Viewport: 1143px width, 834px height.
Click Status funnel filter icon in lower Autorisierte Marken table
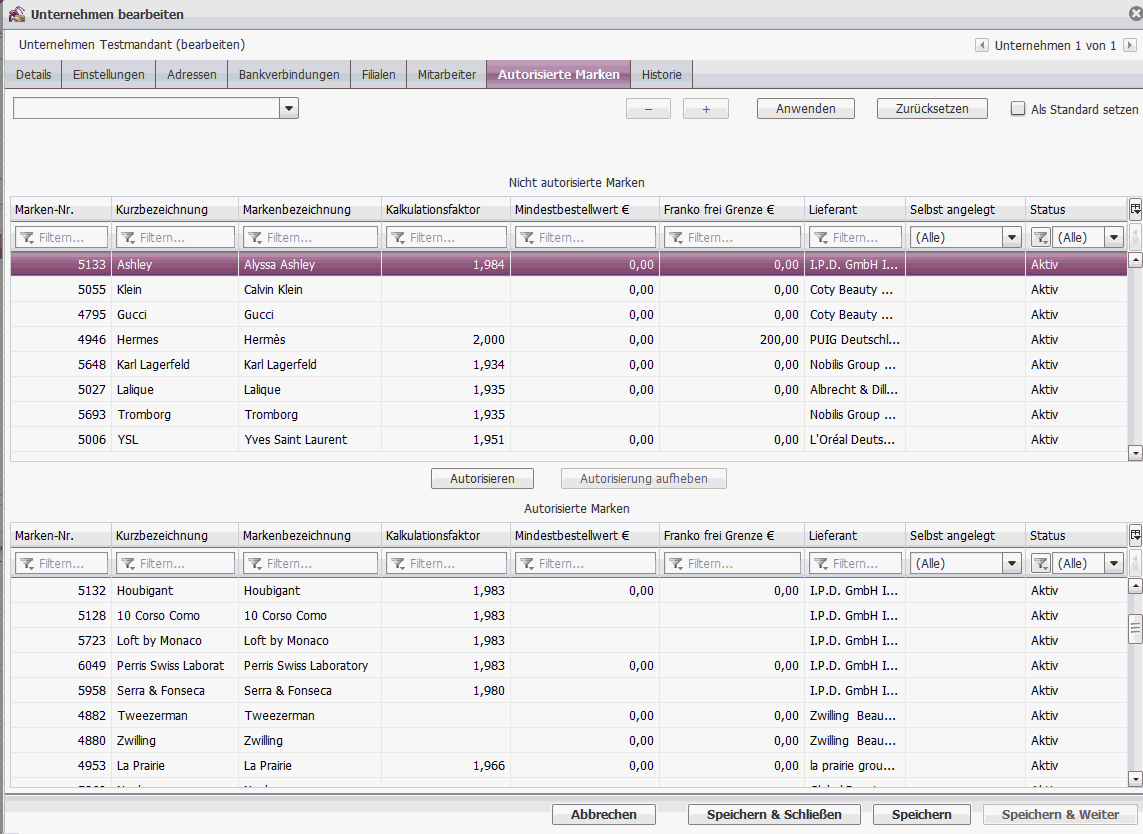point(1041,564)
